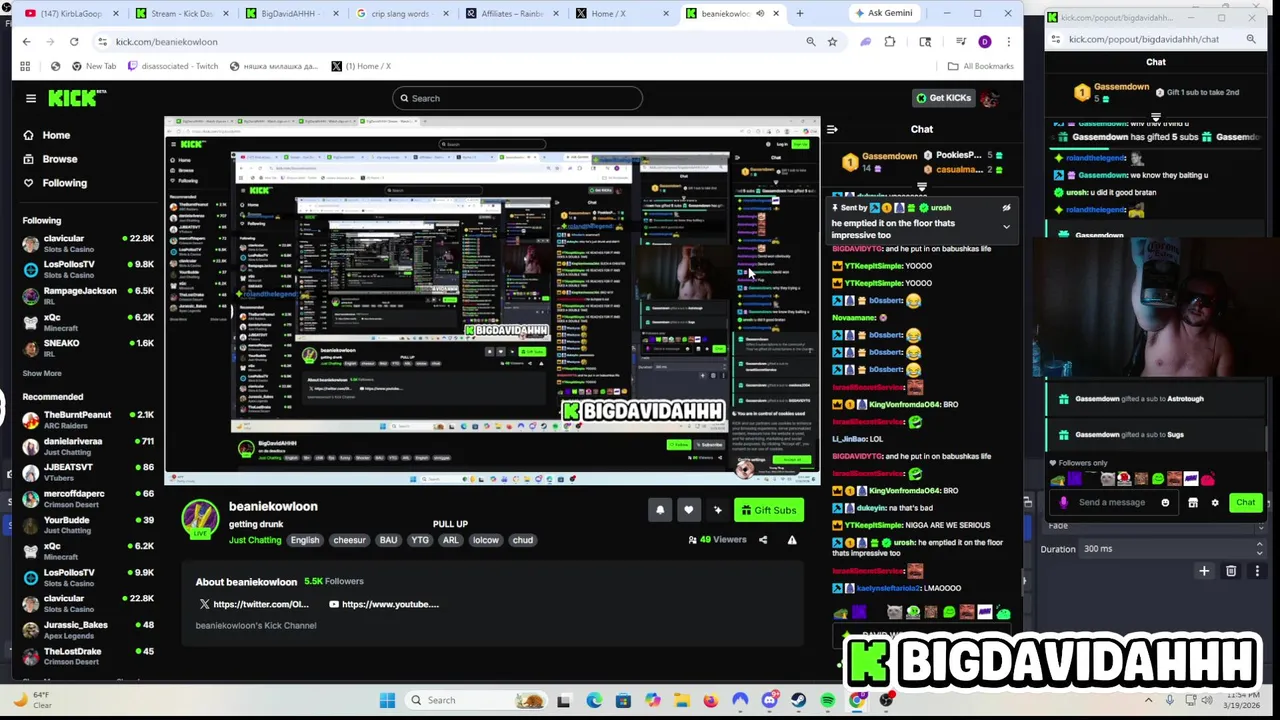Expand the leaderboard handle in popout chat
1280x720 pixels.
coord(1156,117)
